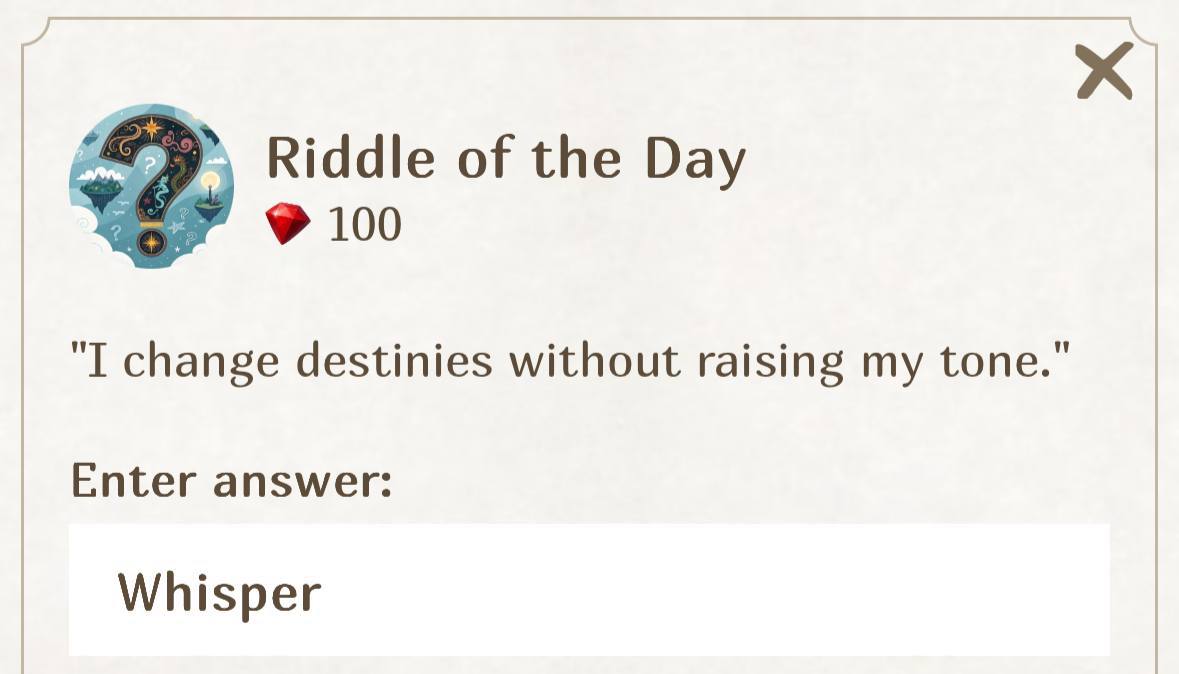Image resolution: width=1179 pixels, height=674 pixels.
Task: Click the word "Riddle" in the title
Action: [x=351, y=158]
